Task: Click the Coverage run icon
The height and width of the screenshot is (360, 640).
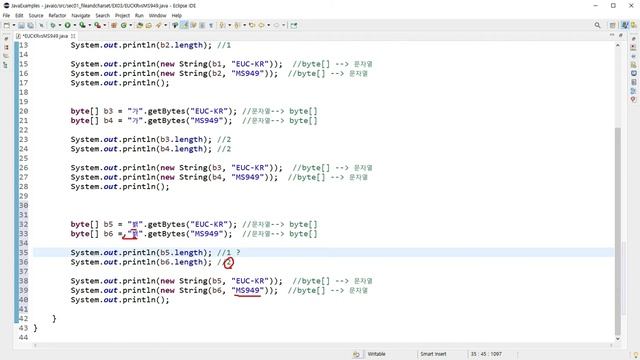Action: pos(82,25)
